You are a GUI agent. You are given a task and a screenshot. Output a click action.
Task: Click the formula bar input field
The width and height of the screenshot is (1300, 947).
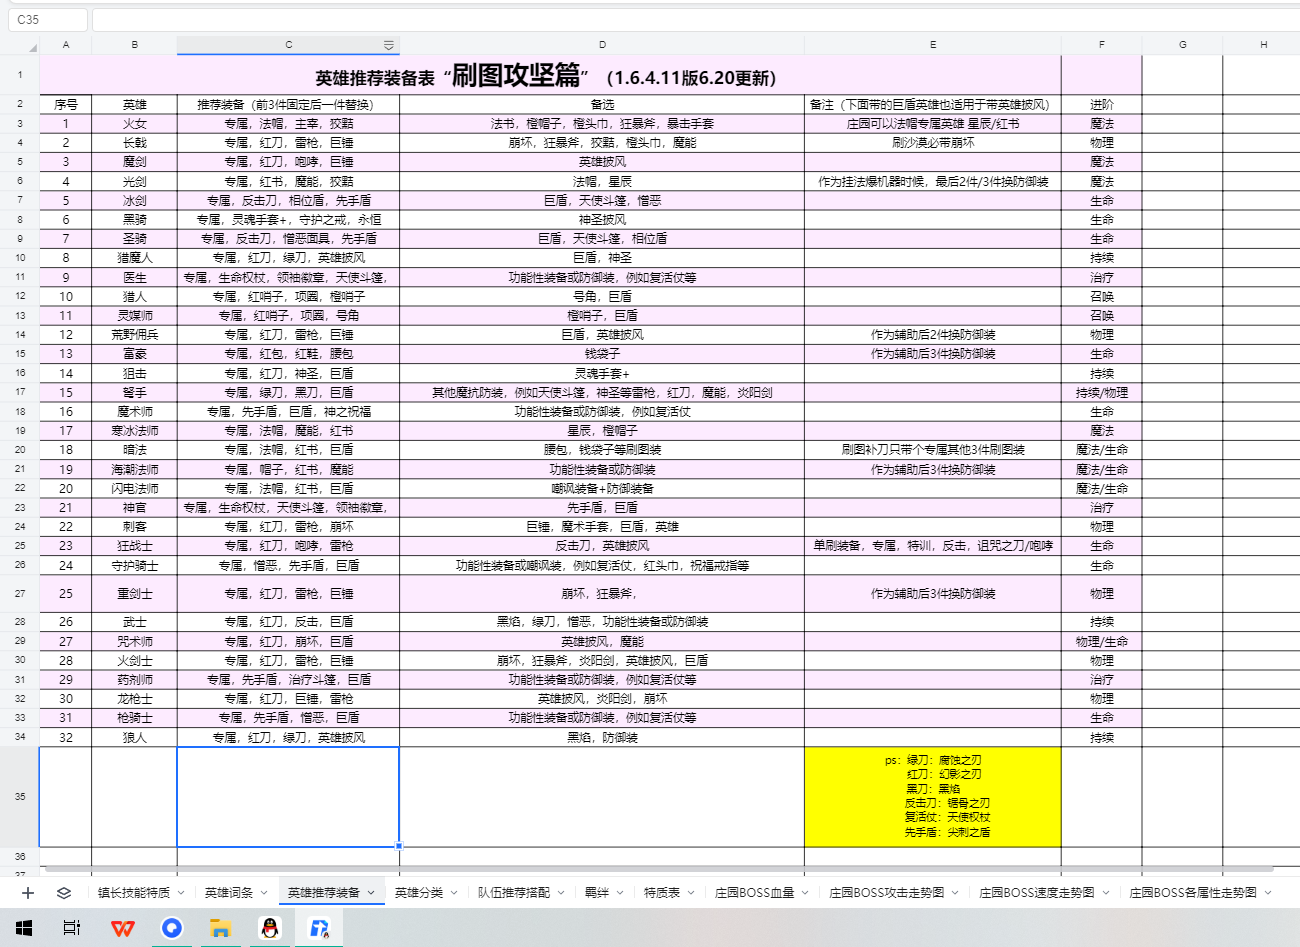(690, 19)
